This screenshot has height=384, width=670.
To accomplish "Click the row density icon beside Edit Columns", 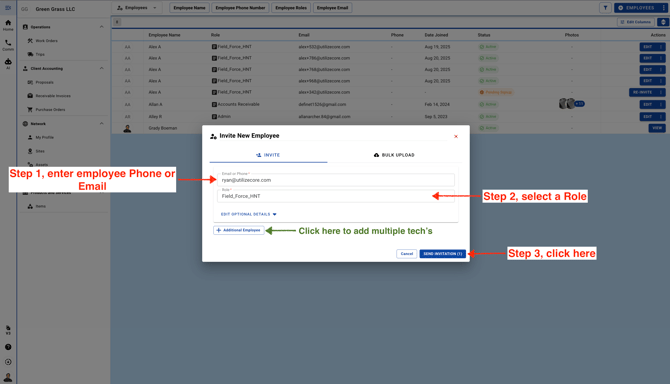I will [663, 22].
